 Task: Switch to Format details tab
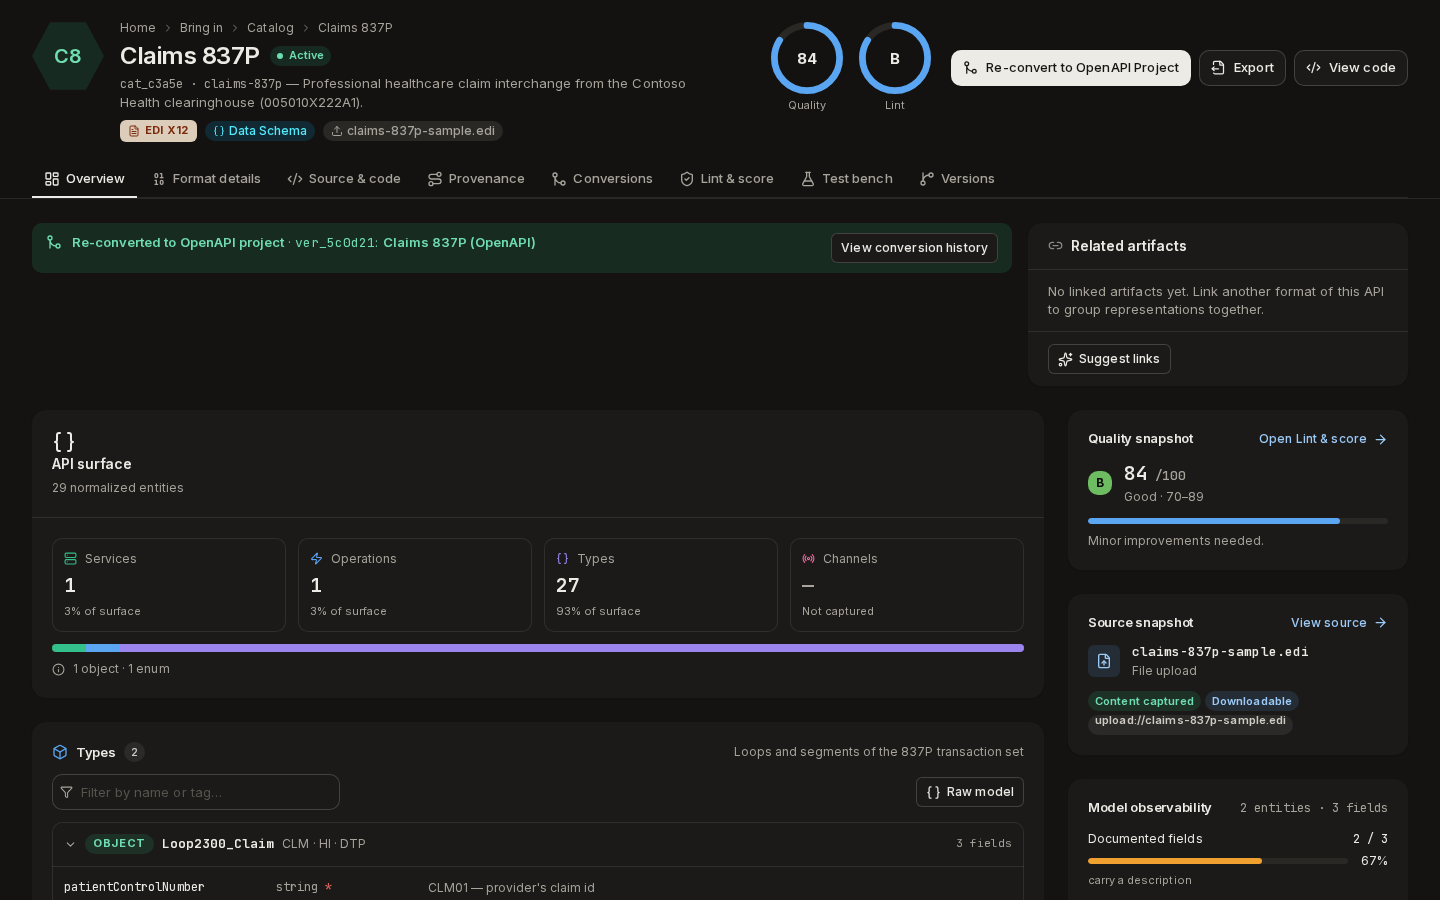[x=207, y=179]
